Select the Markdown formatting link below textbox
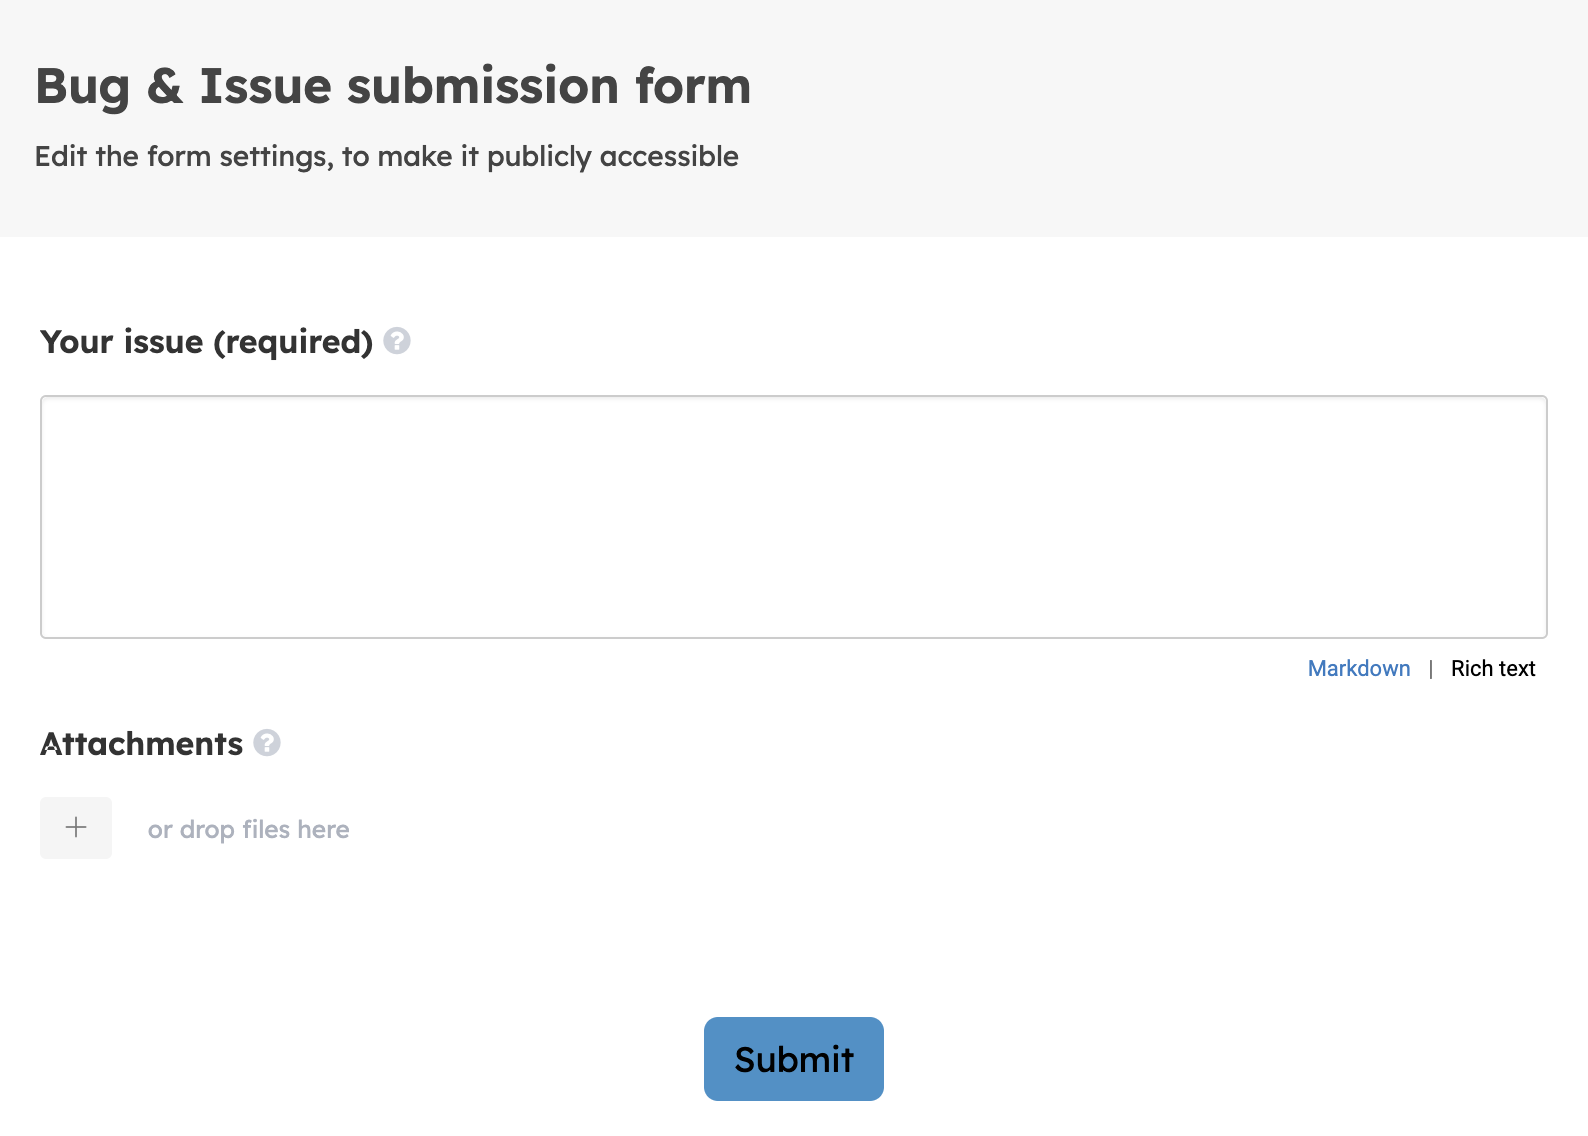 [1359, 668]
